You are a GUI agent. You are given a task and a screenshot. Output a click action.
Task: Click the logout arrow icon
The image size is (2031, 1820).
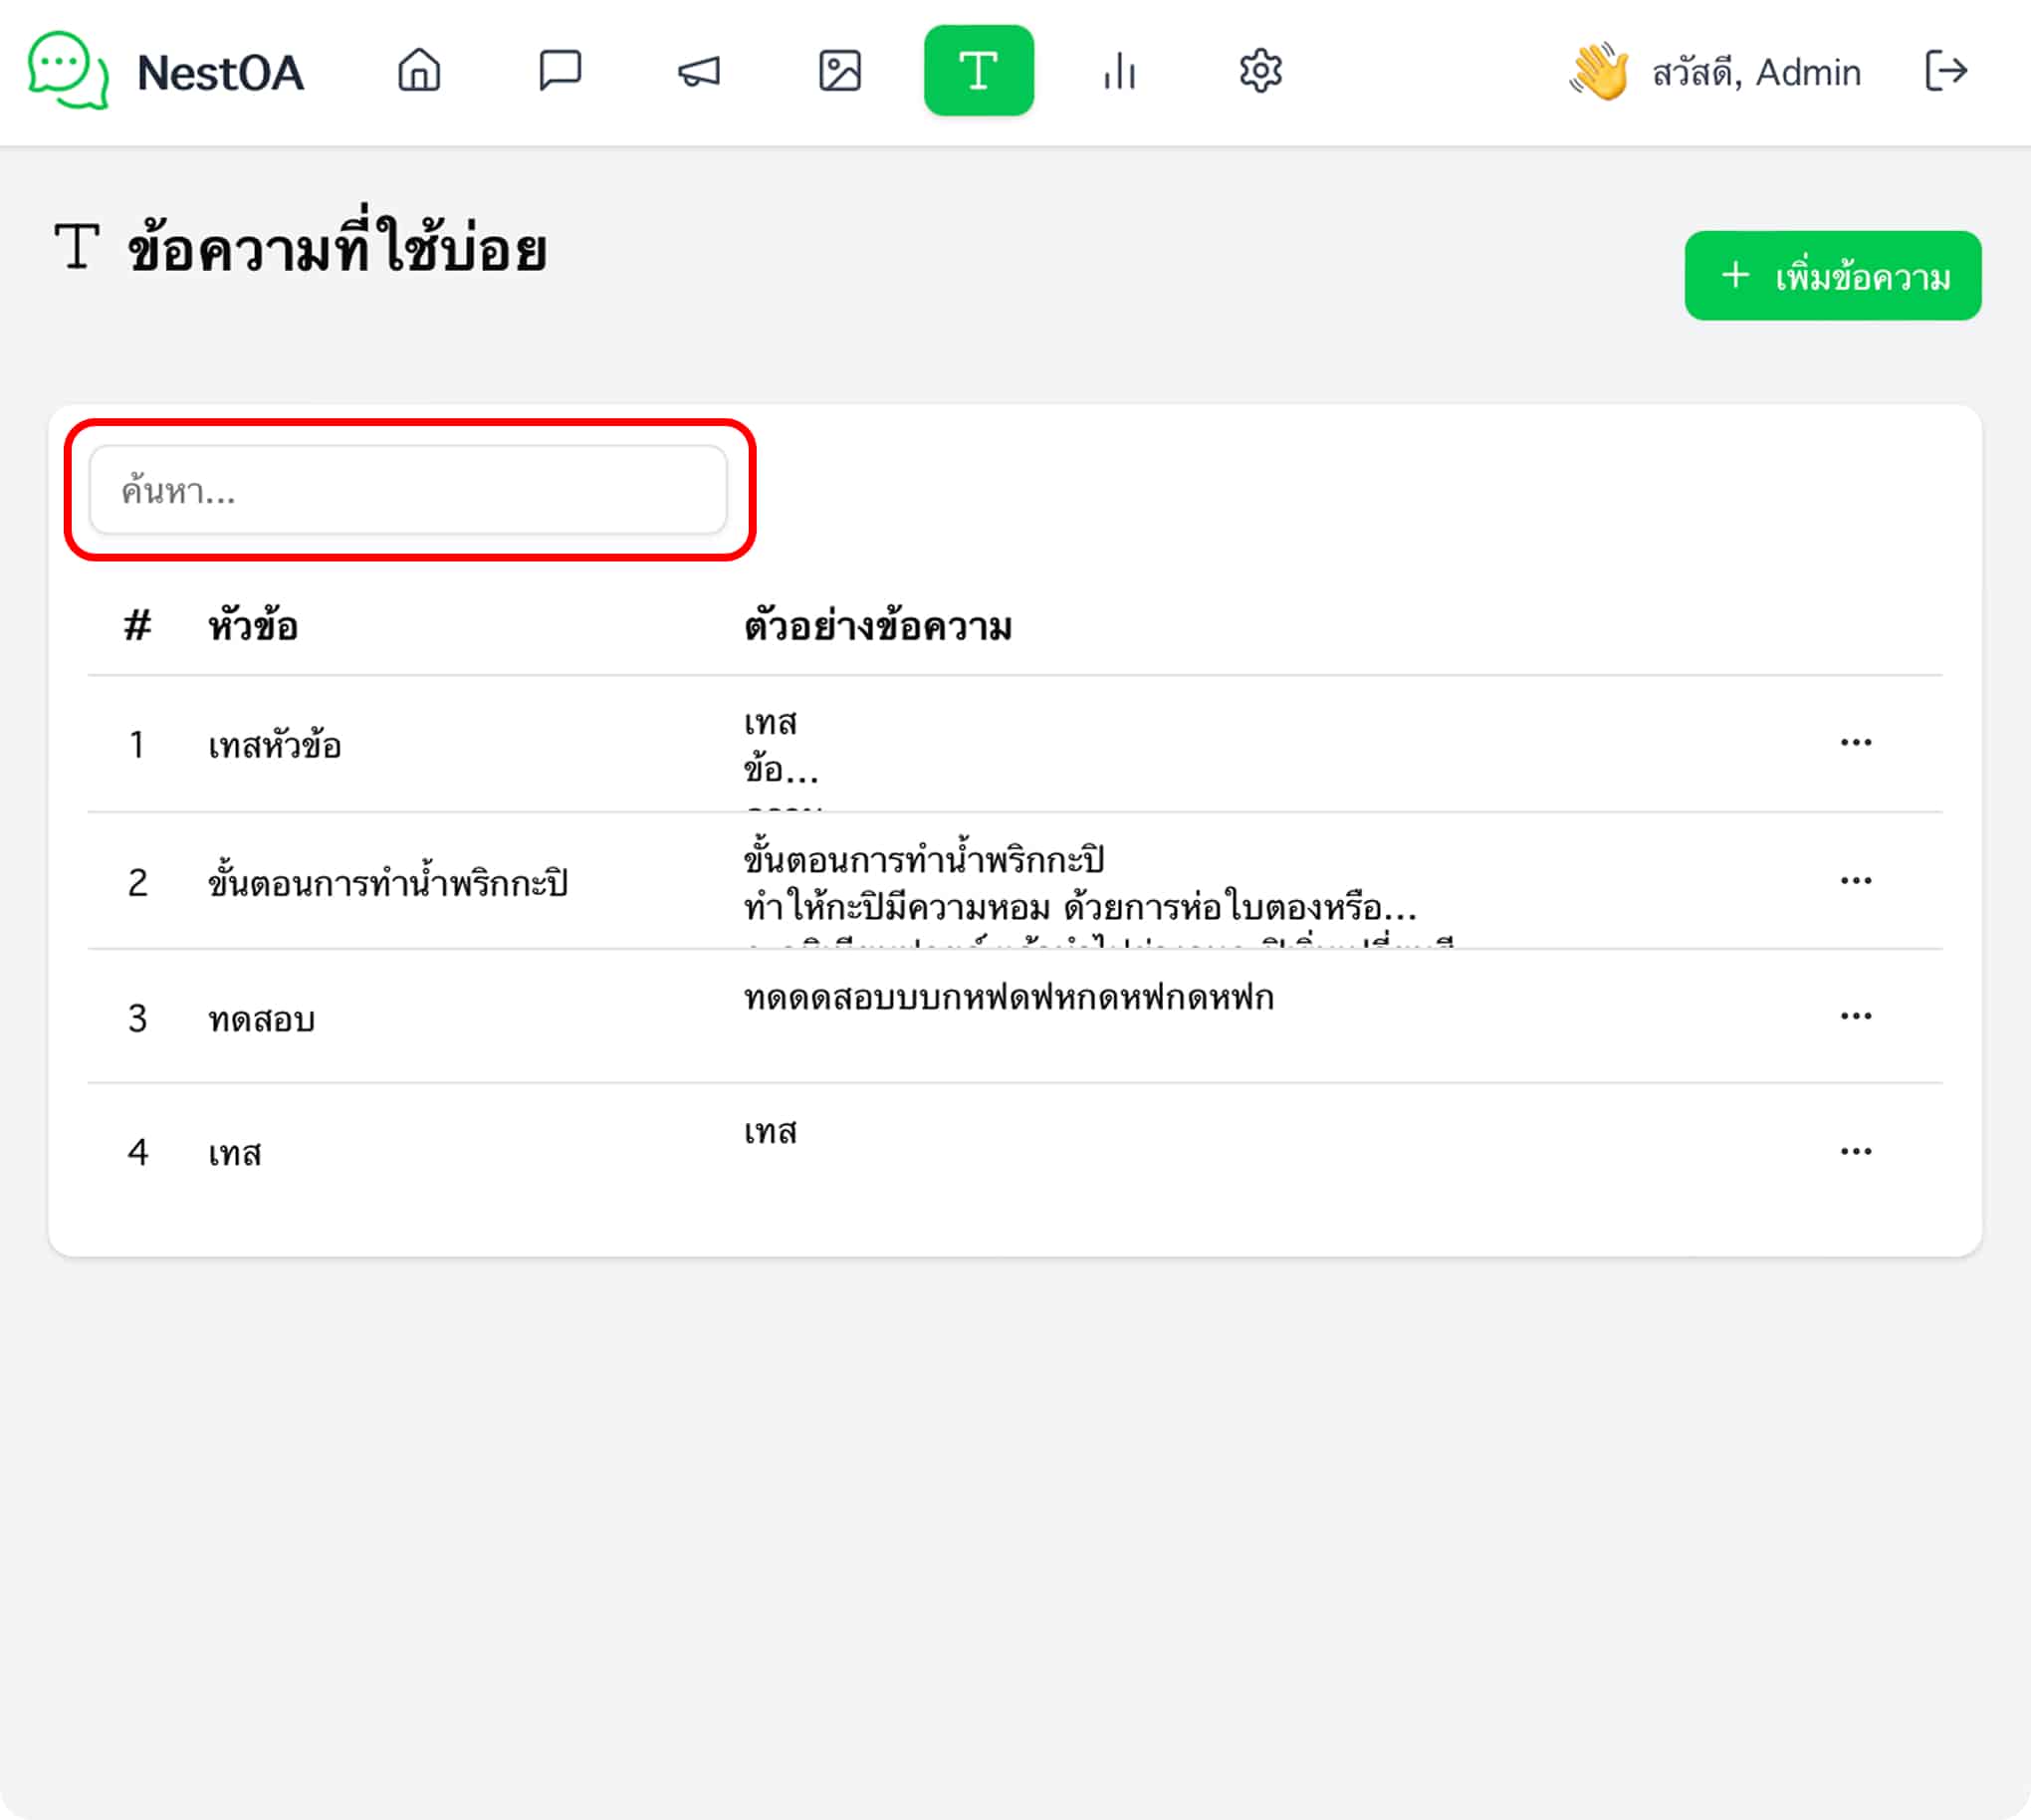[1946, 71]
